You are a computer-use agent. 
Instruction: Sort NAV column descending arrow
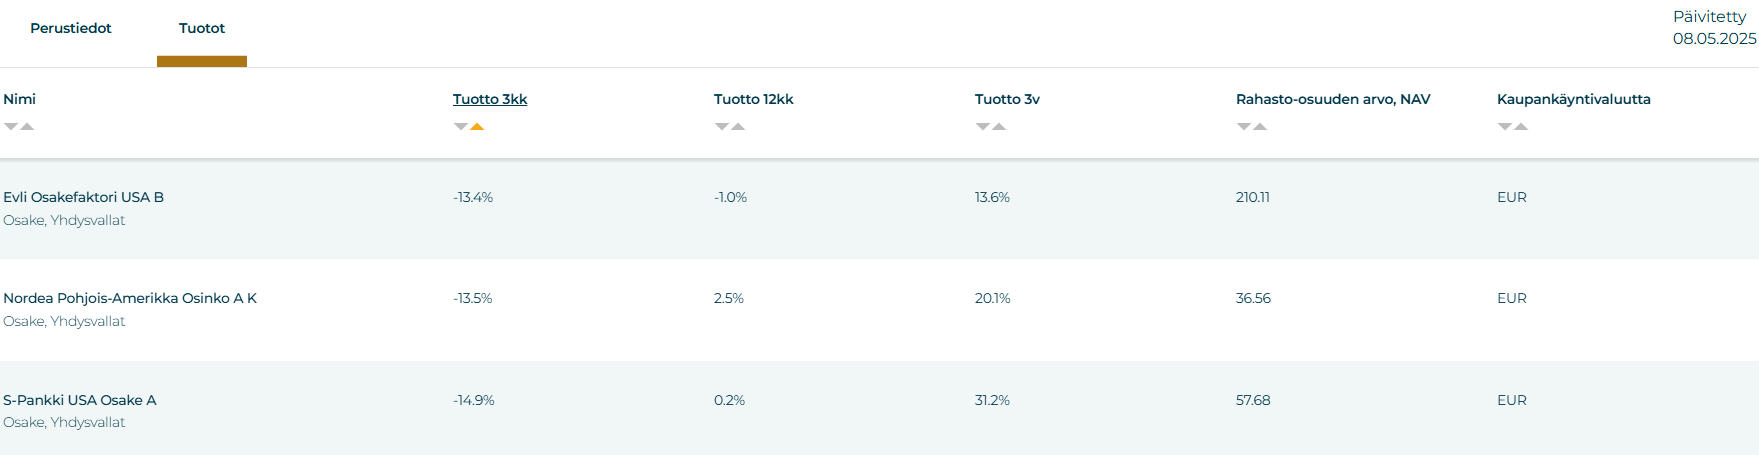click(x=1244, y=127)
